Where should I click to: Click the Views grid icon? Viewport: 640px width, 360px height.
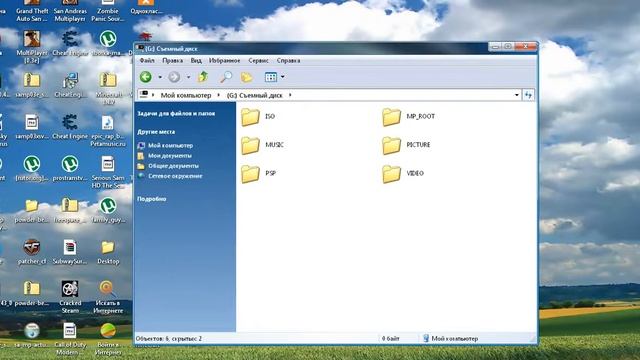click(271, 77)
